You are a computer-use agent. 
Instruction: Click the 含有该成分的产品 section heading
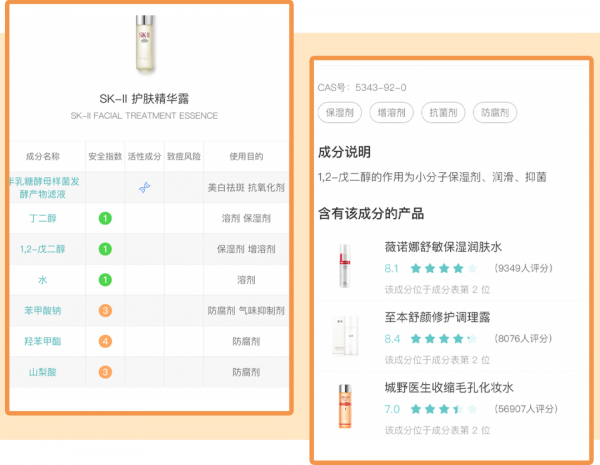[371, 213]
